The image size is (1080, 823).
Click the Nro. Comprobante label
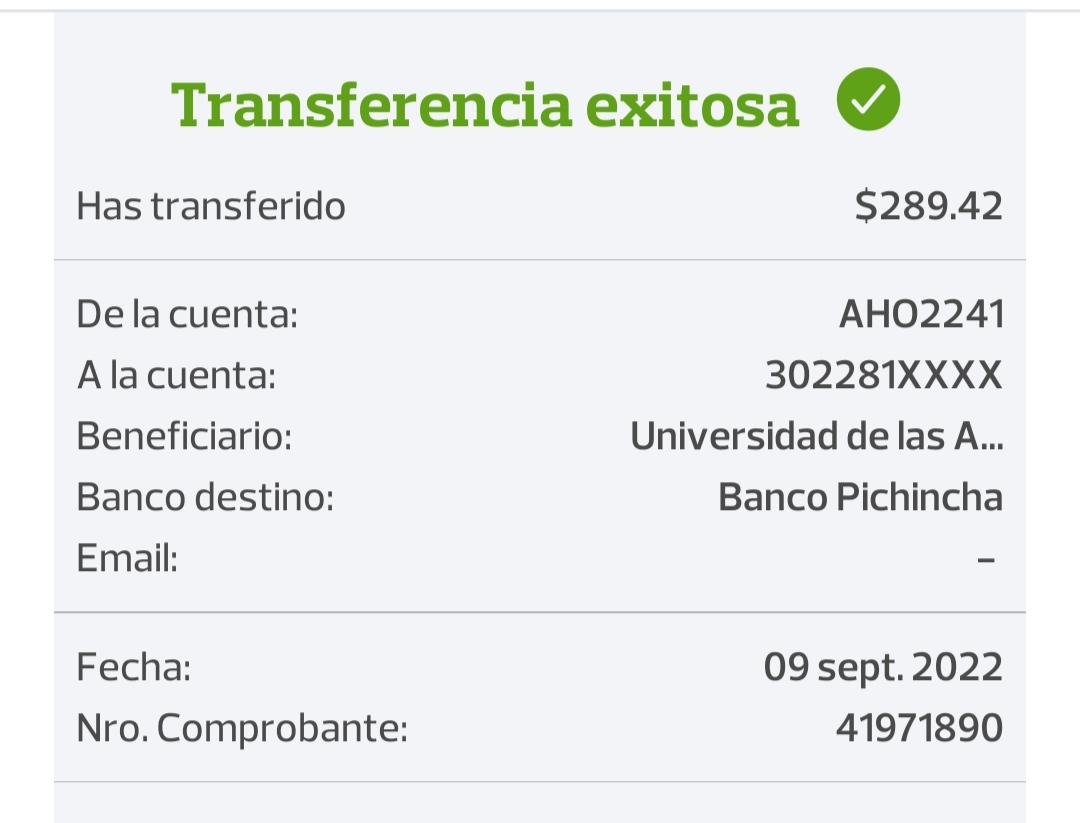pos(242,728)
